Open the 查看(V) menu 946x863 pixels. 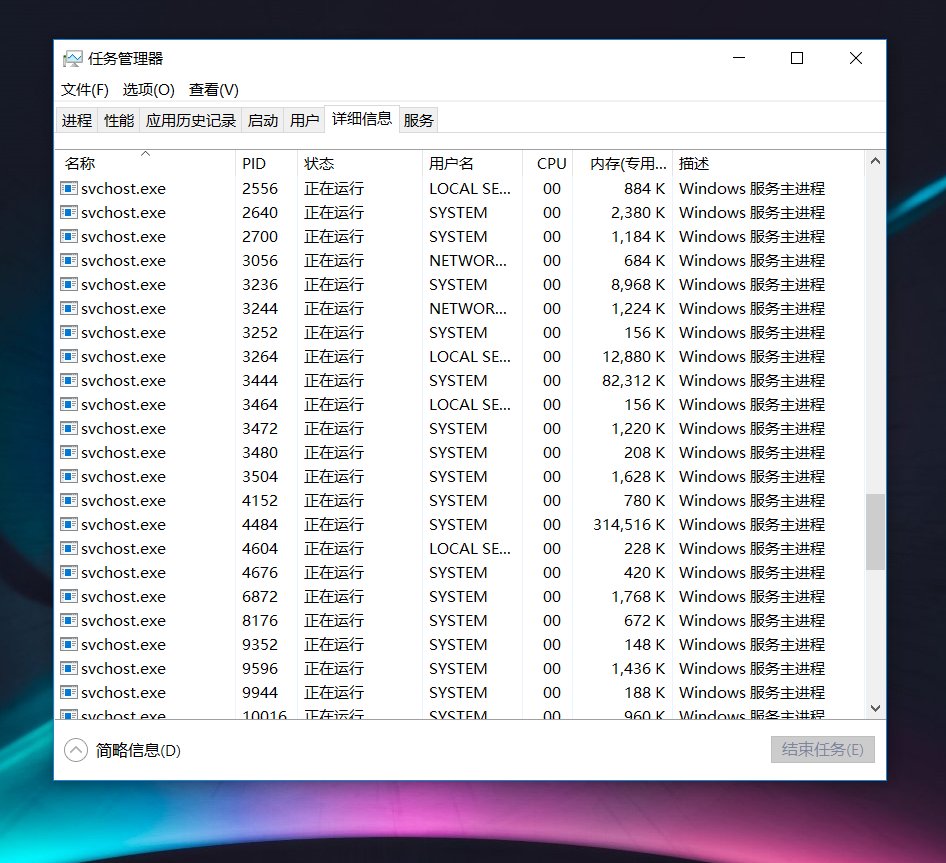tap(214, 90)
